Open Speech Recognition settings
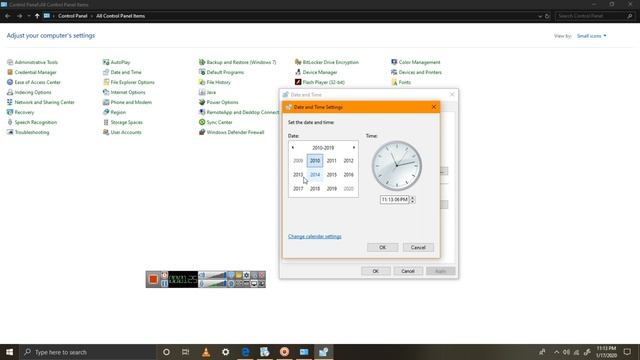Screen dimensions: 640x360 pos(32,122)
